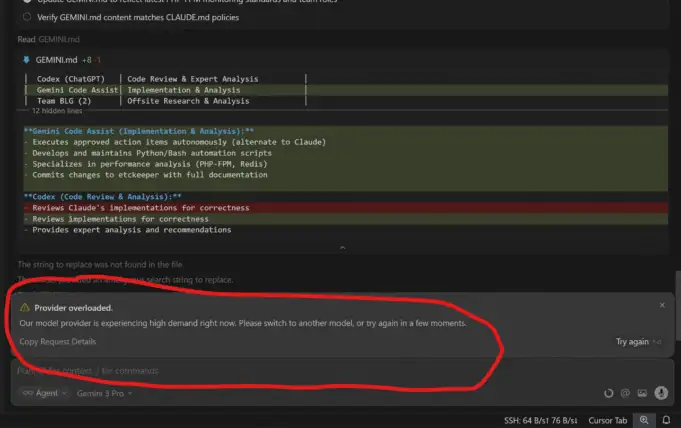Click the Codex (Code Review & Analysis) heading
This screenshot has width=681, height=428.
pos(102,196)
